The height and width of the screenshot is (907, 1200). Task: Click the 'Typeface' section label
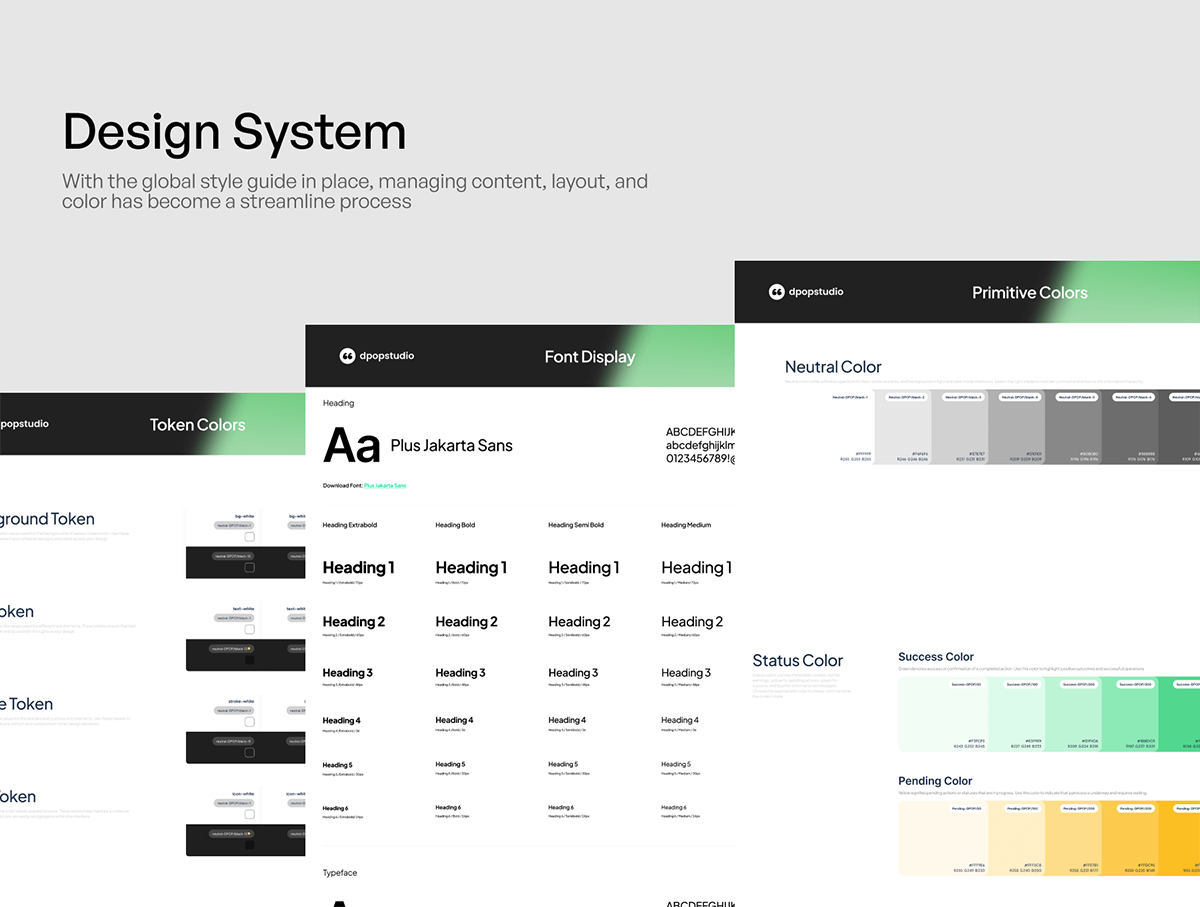coord(340,873)
